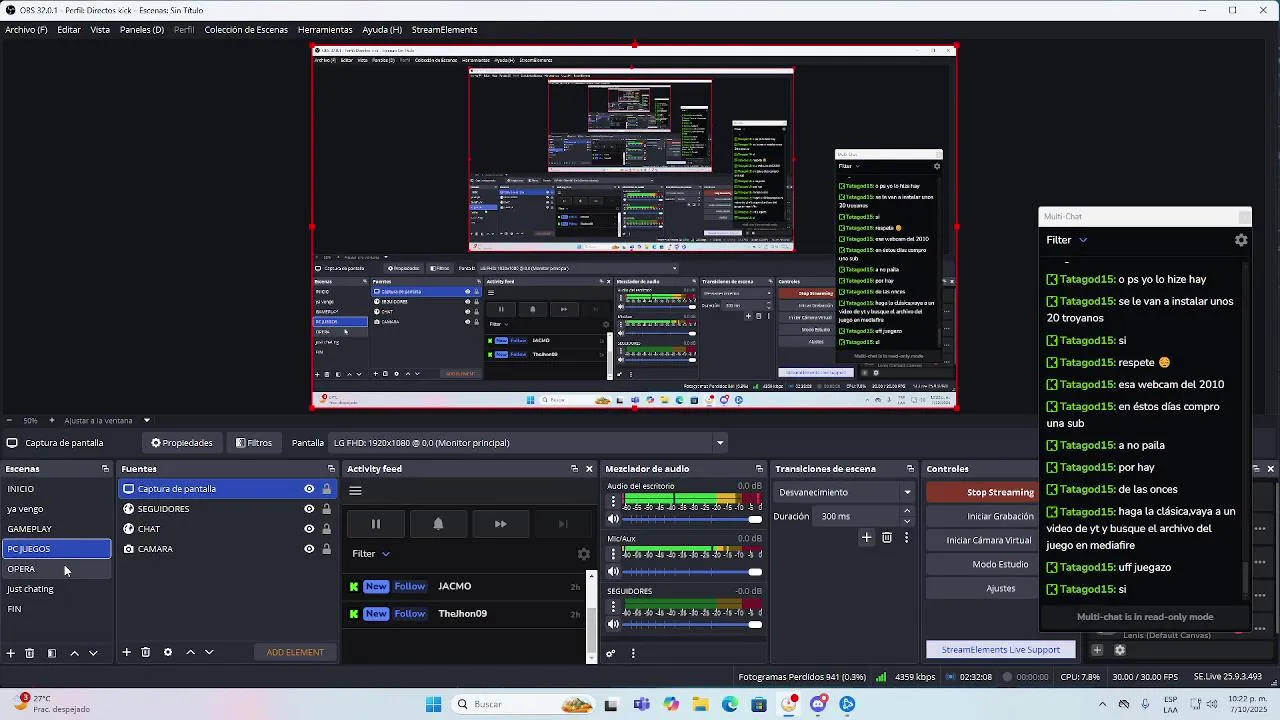Open Multi-Chat settings gear

tap(1241, 240)
